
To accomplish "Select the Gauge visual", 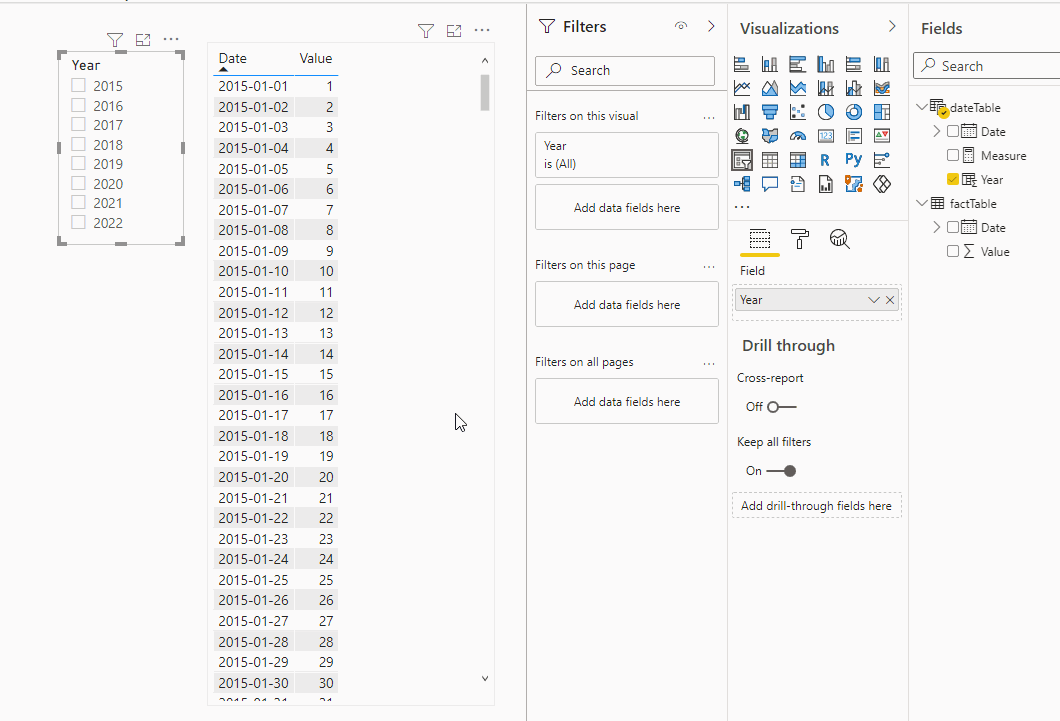I will click(x=798, y=136).
